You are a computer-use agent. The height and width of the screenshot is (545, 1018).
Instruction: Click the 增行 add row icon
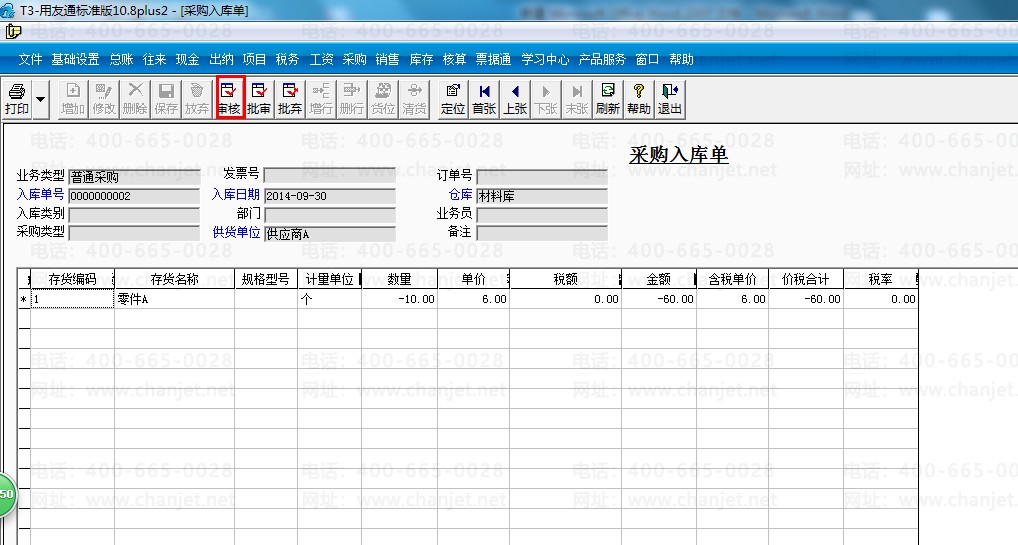coord(321,99)
